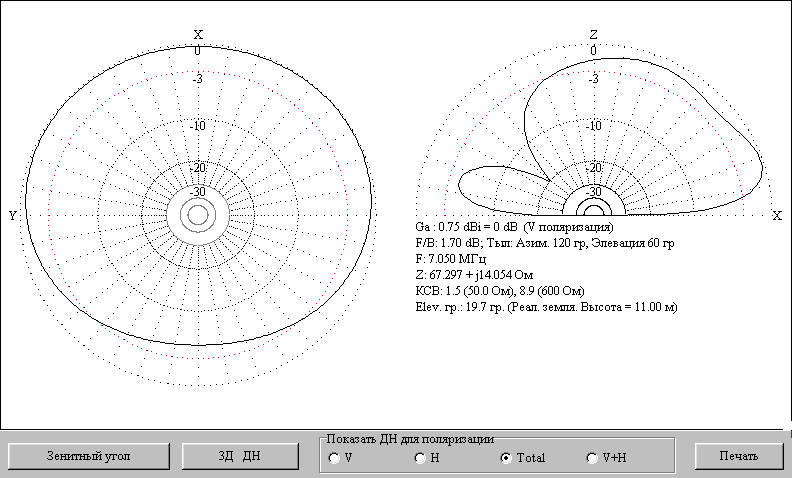
Task: Click the -3 ring label in azimuth plot
Action: [x=197, y=79]
